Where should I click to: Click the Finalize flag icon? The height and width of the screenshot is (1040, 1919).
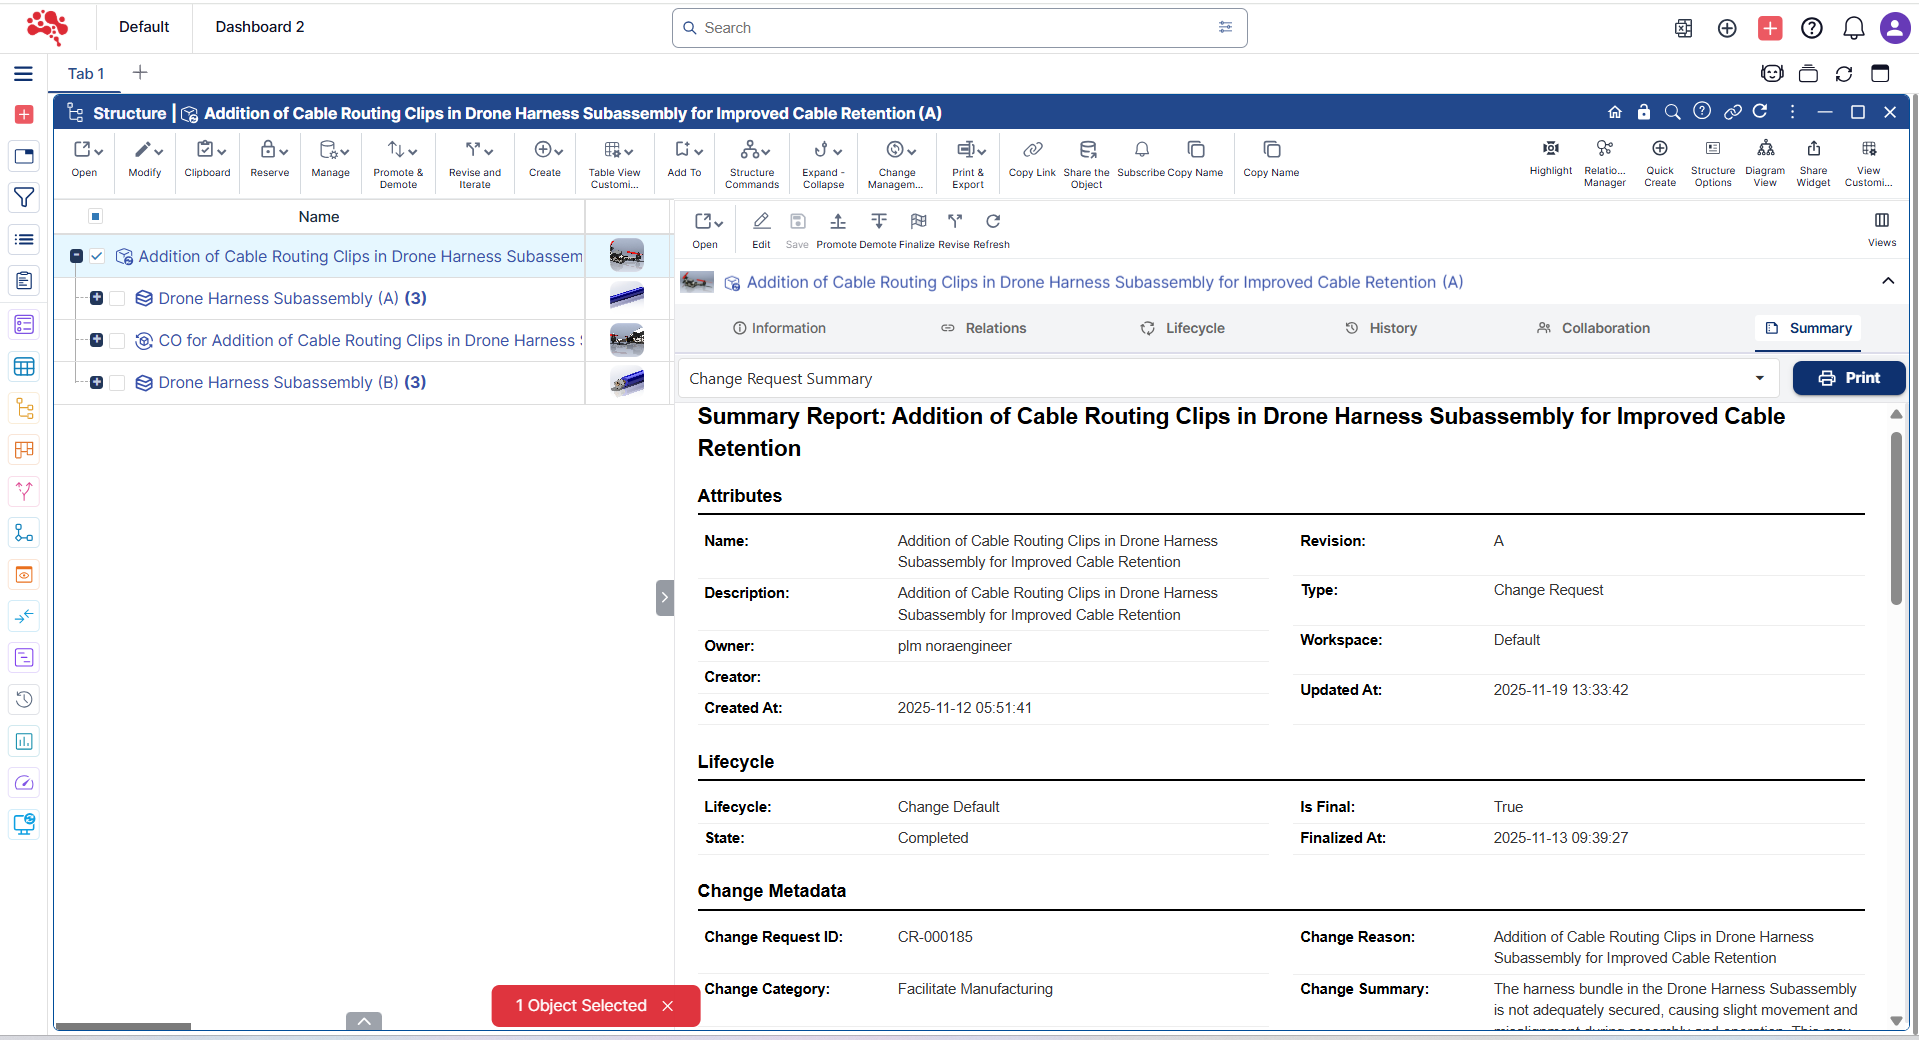[918, 222]
